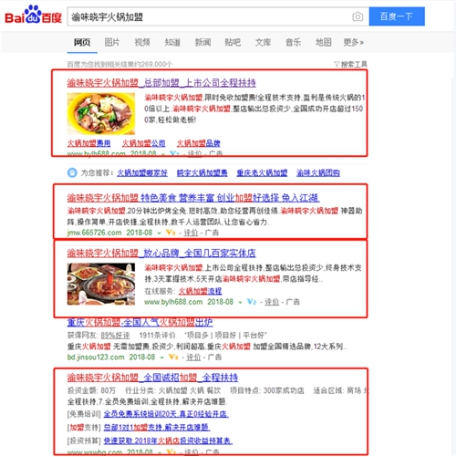Click the 为您推荐 recommendation icon
457x457 pixels.
pos(72,173)
